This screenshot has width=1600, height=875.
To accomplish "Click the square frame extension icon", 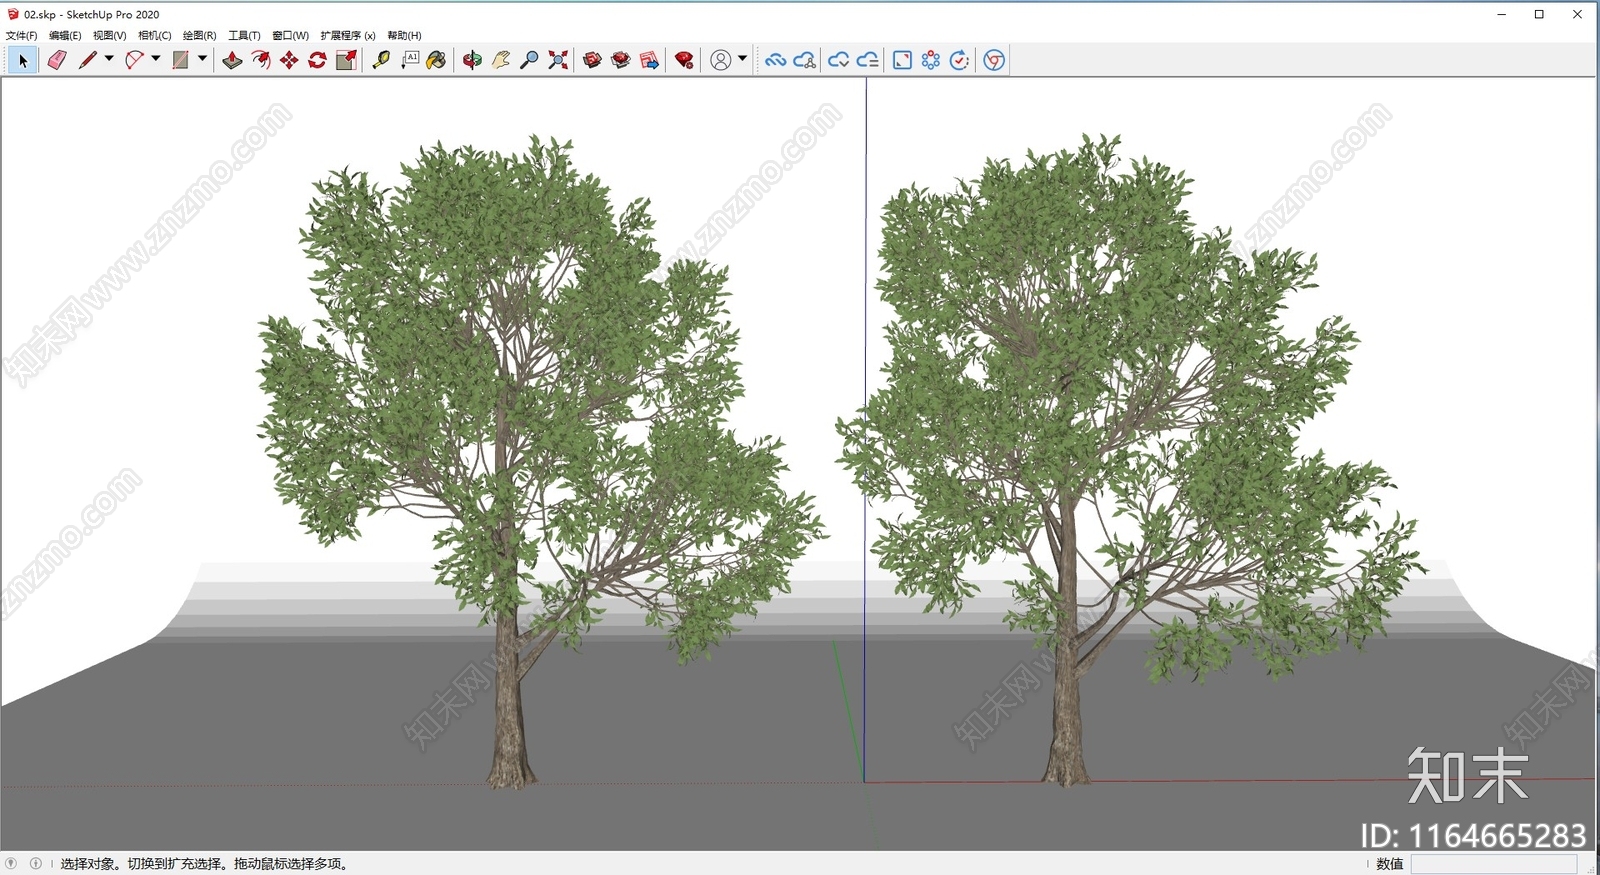I will tap(902, 61).
